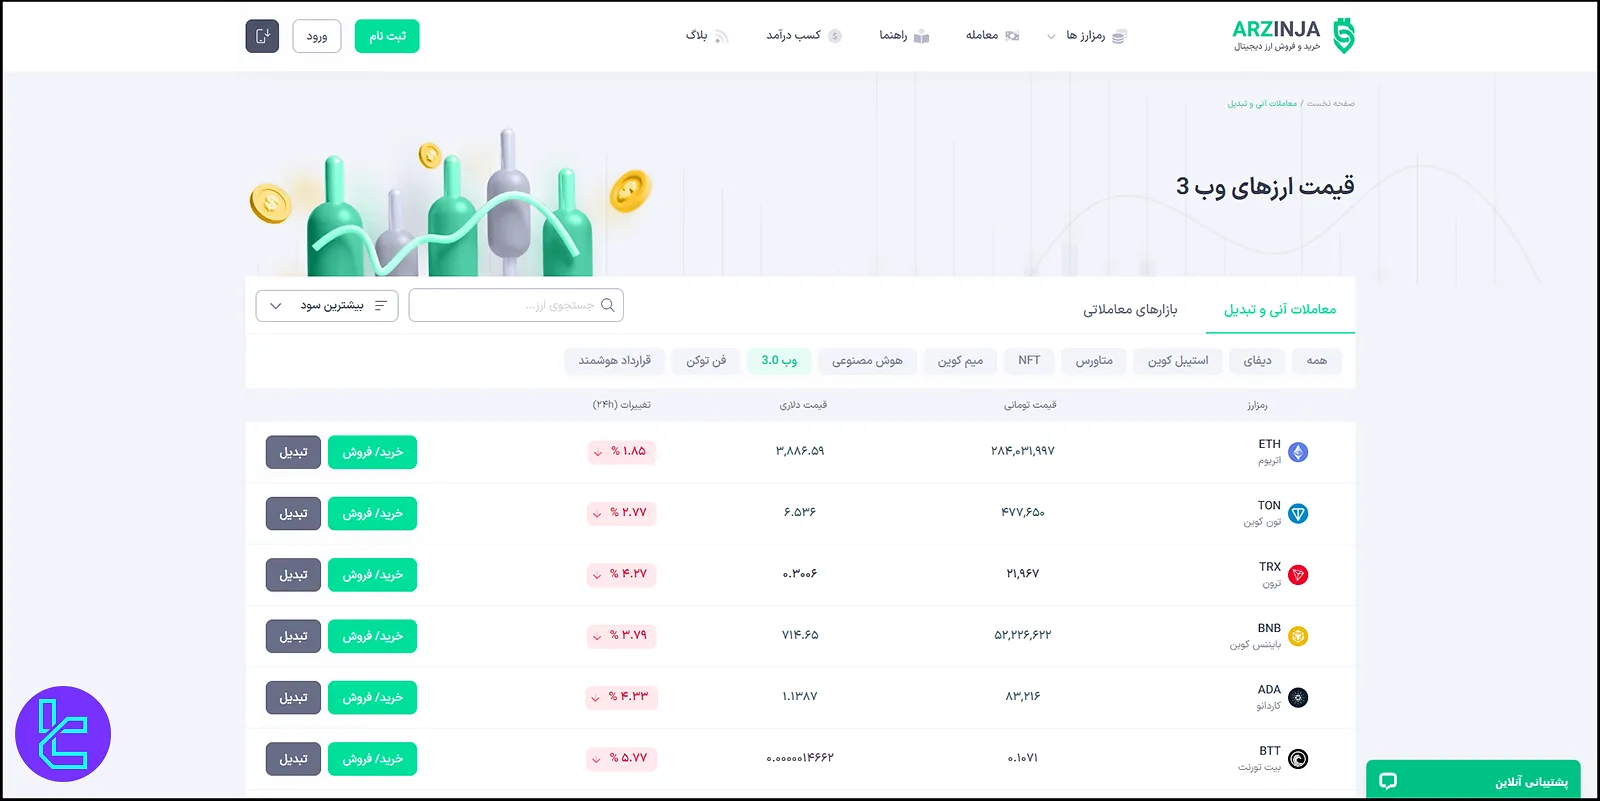This screenshot has width=1600, height=801.
Task: Select the میم کوین category filter
Action: pyautogui.click(x=960, y=361)
